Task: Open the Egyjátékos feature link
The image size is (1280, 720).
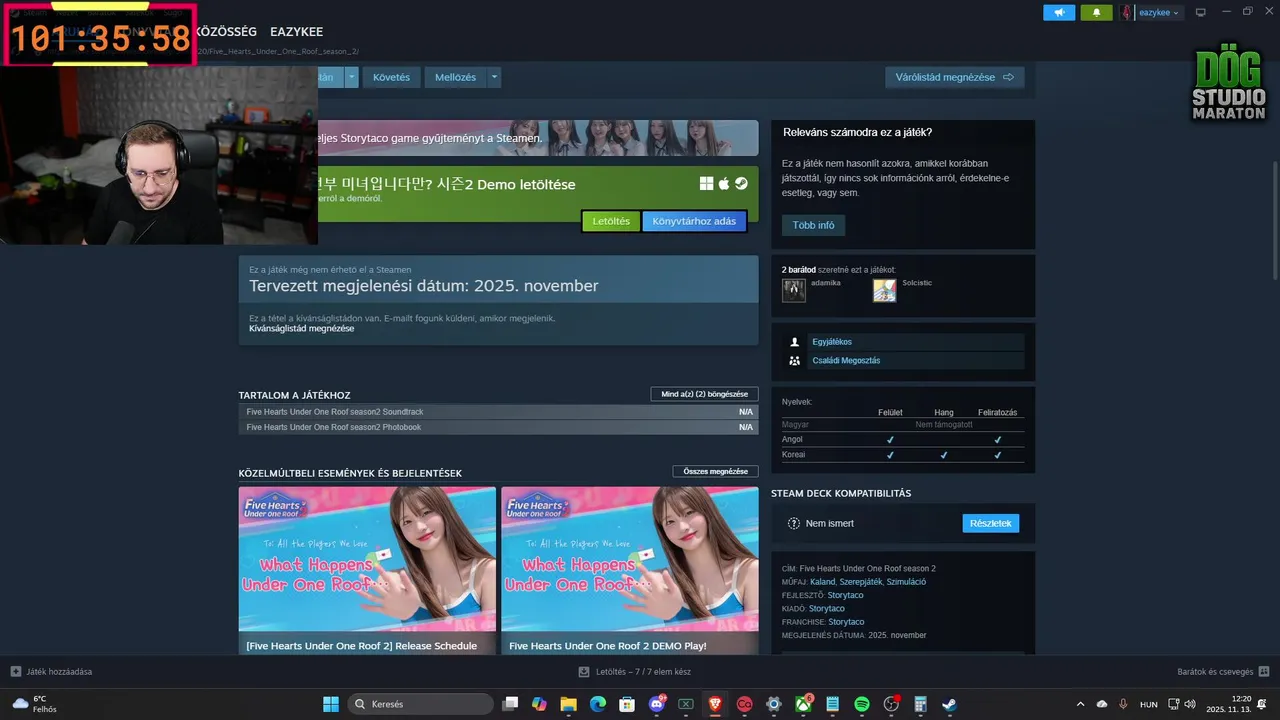Action: point(832,342)
